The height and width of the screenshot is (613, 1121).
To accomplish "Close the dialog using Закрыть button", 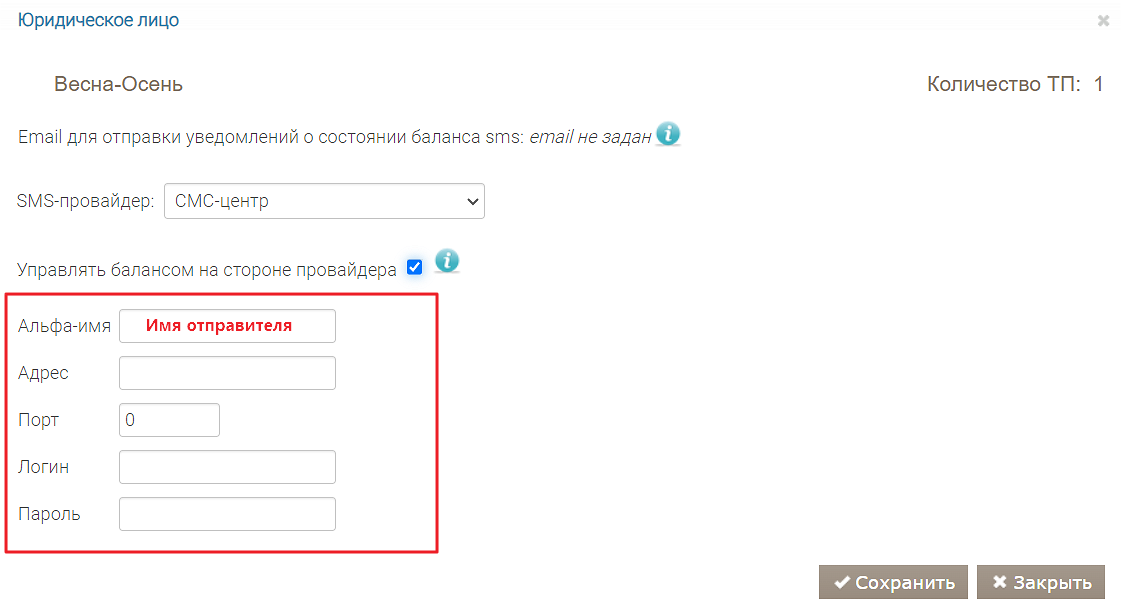I will (x=1041, y=582).
